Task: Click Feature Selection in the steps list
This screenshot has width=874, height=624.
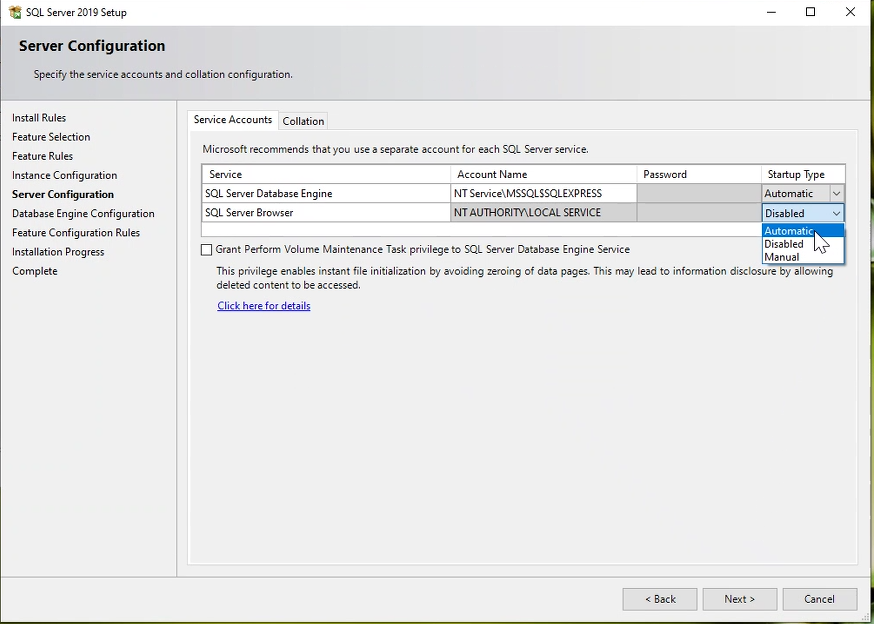Action: [x=51, y=137]
